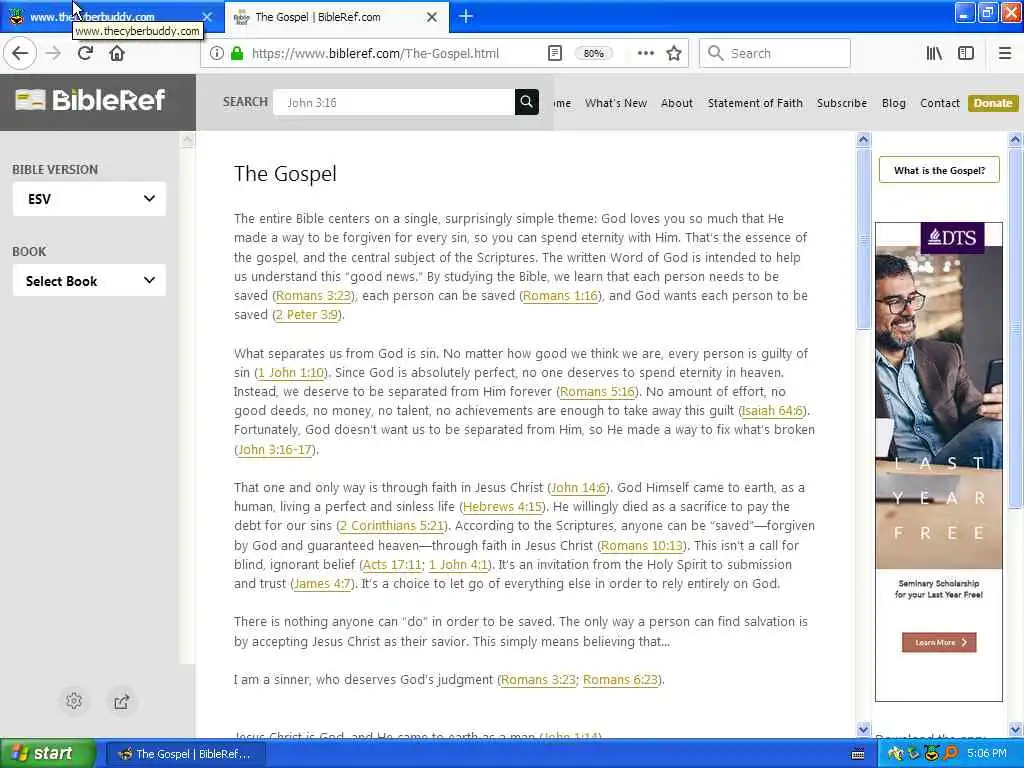
Task: Open the Romans 10:13 link
Action: click(x=641, y=545)
